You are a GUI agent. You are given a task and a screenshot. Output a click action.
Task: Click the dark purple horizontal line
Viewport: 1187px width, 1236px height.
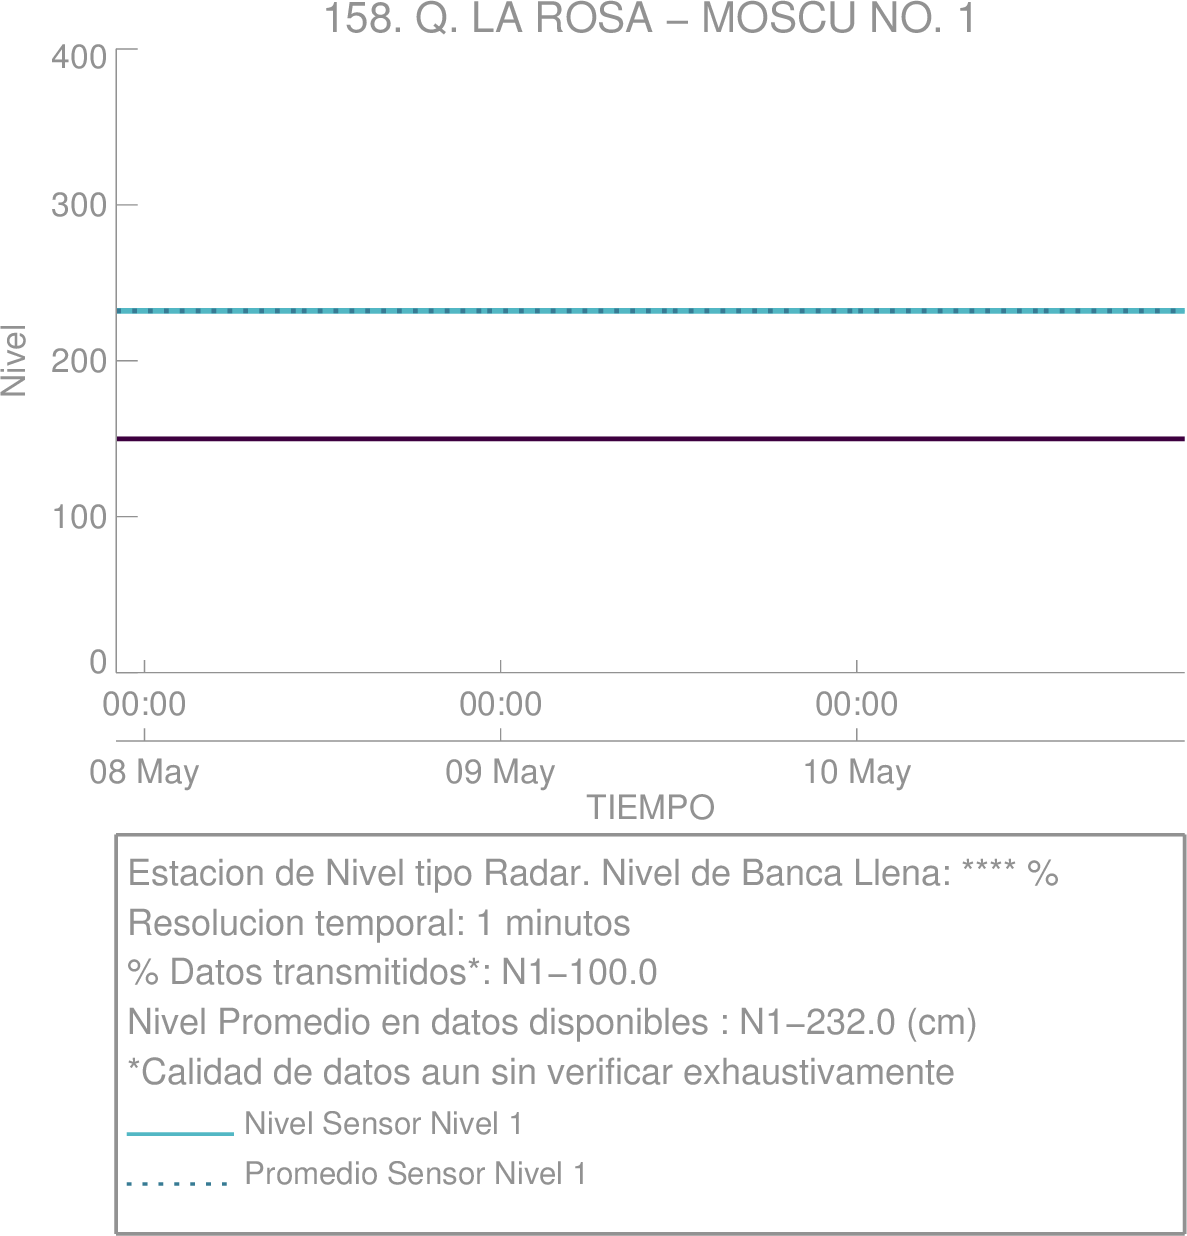click(650, 439)
